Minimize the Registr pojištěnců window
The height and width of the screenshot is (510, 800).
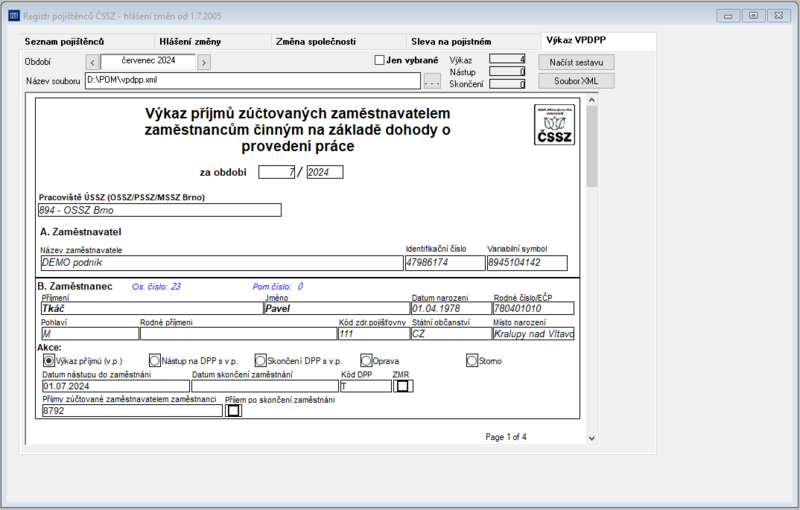point(728,16)
